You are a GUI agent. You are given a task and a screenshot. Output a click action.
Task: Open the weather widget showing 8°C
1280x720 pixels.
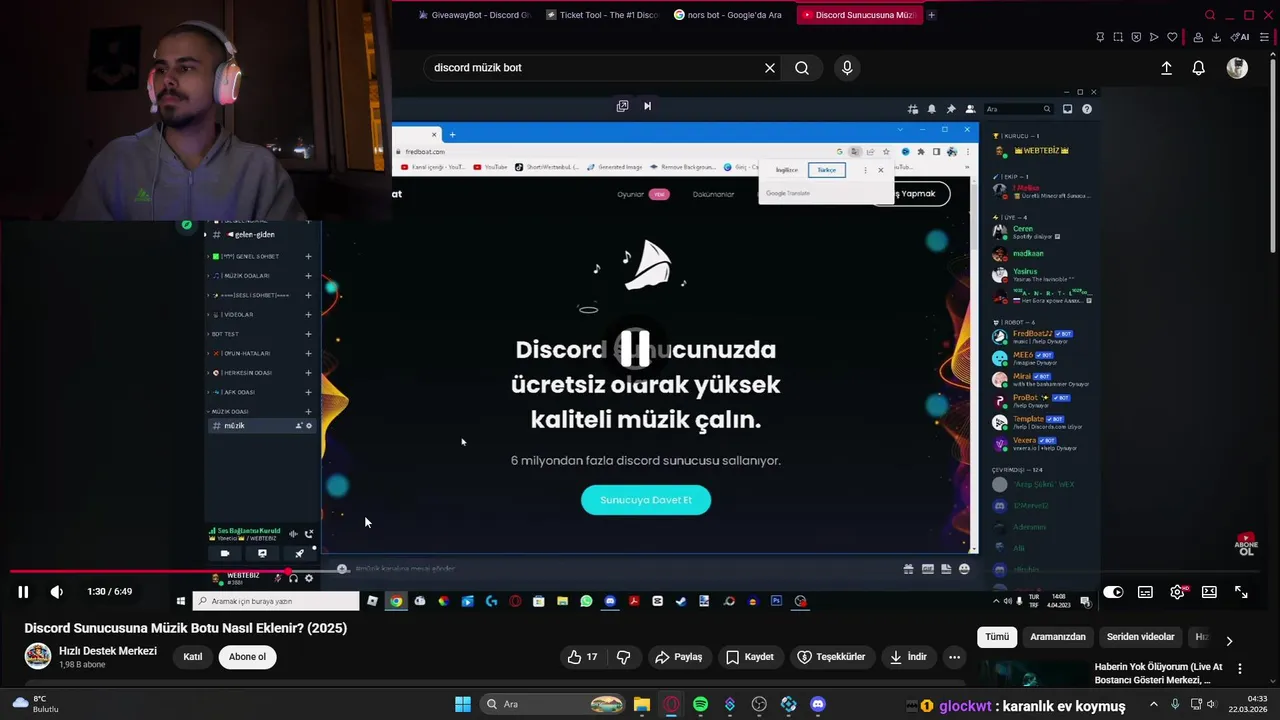36,704
